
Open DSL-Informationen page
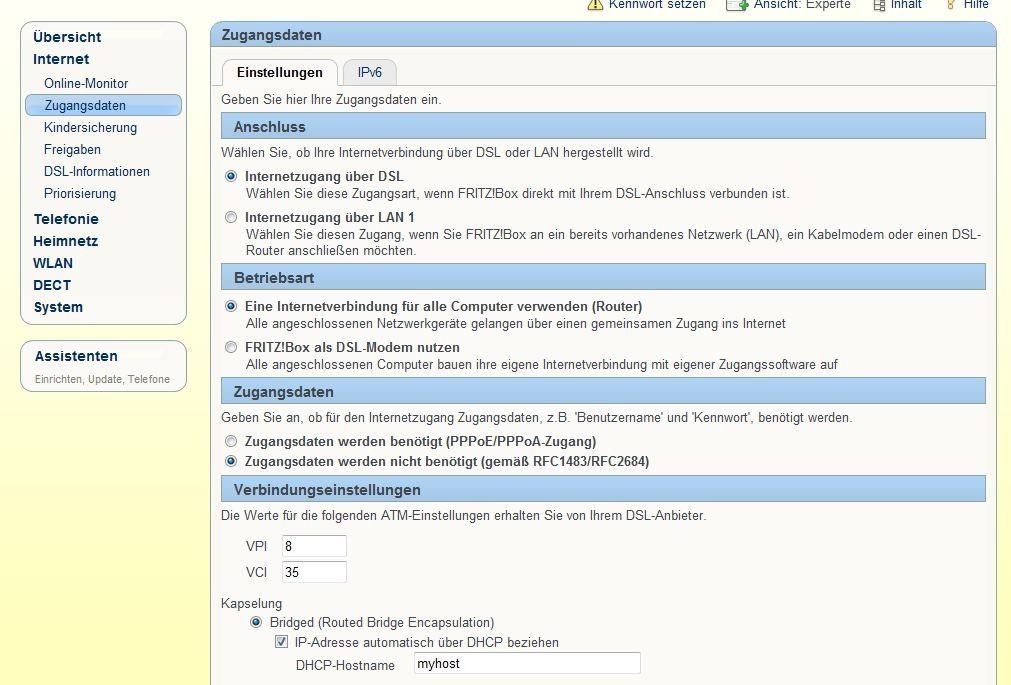click(96, 171)
